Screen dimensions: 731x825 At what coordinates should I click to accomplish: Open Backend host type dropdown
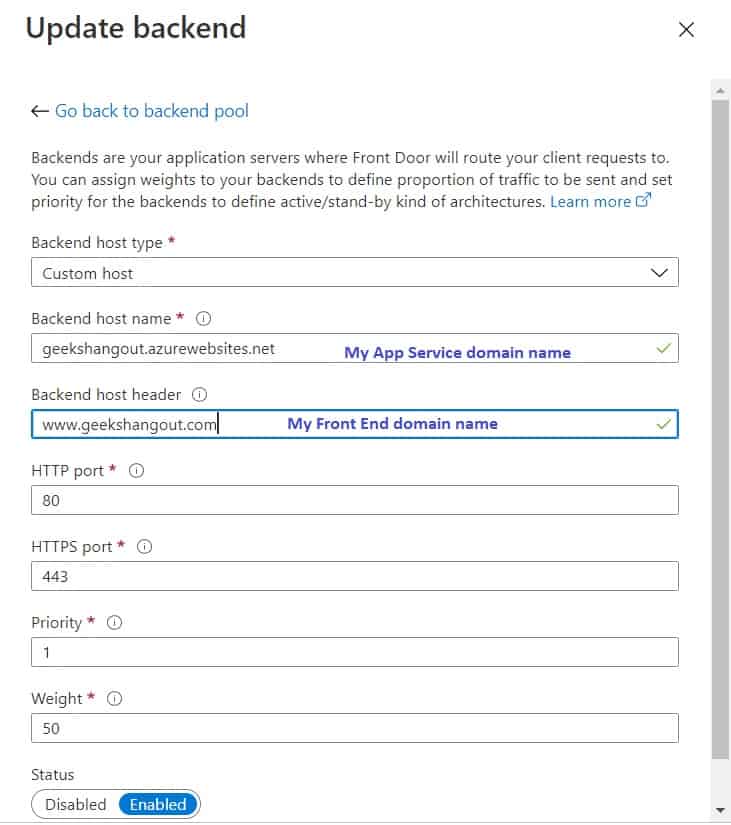pyautogui.click(x=355, y=273)
